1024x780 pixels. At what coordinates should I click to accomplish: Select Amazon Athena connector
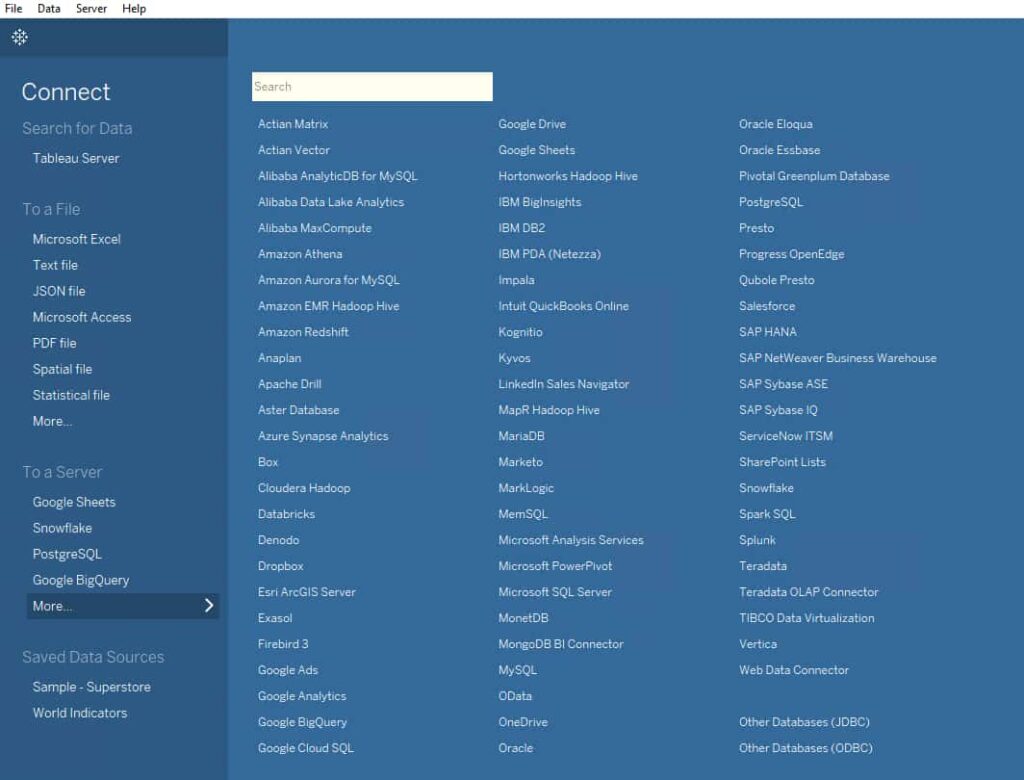point(300,254)
